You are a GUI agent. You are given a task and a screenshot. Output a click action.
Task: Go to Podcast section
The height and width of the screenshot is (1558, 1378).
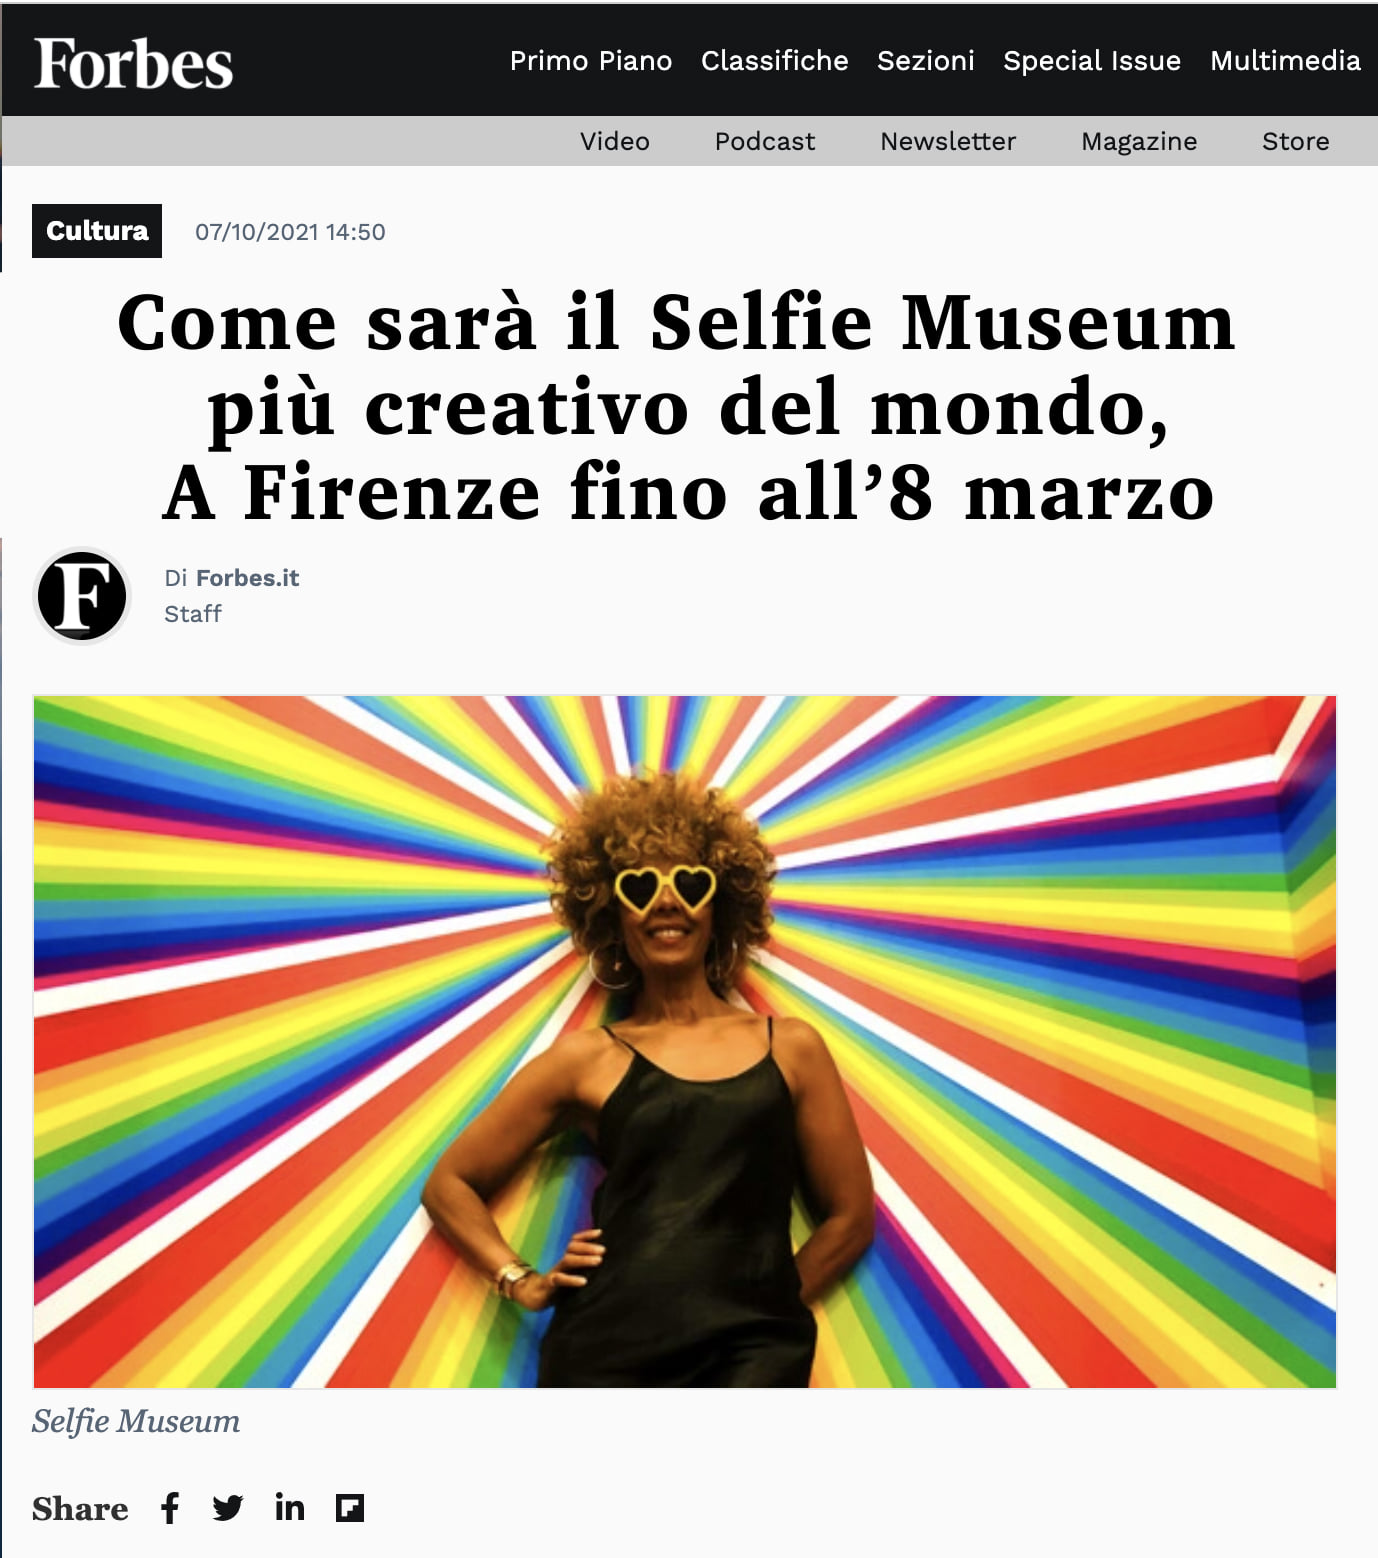point(765,141)
